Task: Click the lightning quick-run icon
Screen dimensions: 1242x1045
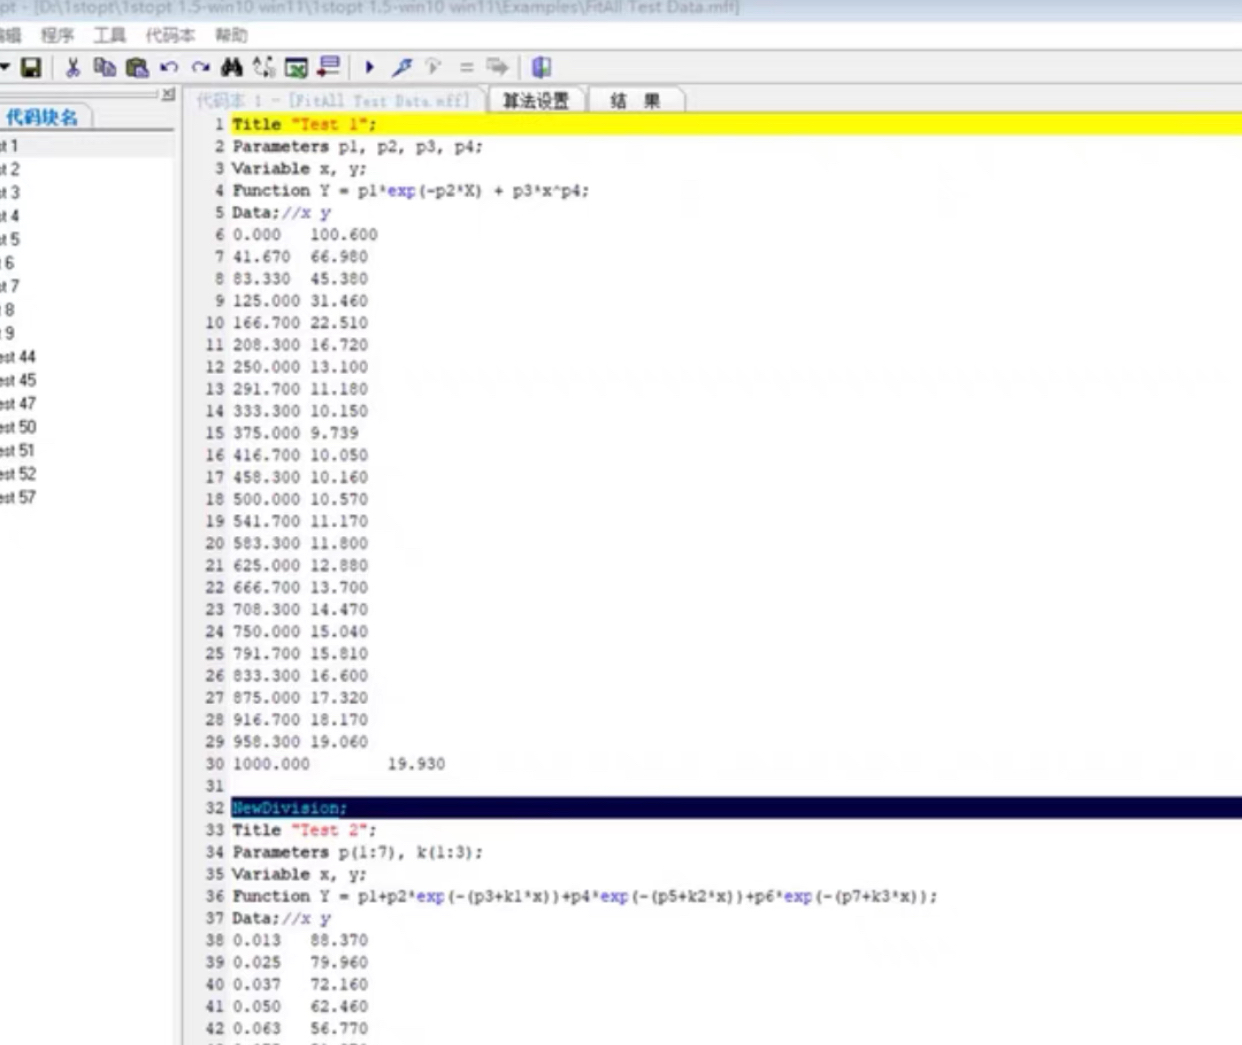Action: (x=401, y=67)
